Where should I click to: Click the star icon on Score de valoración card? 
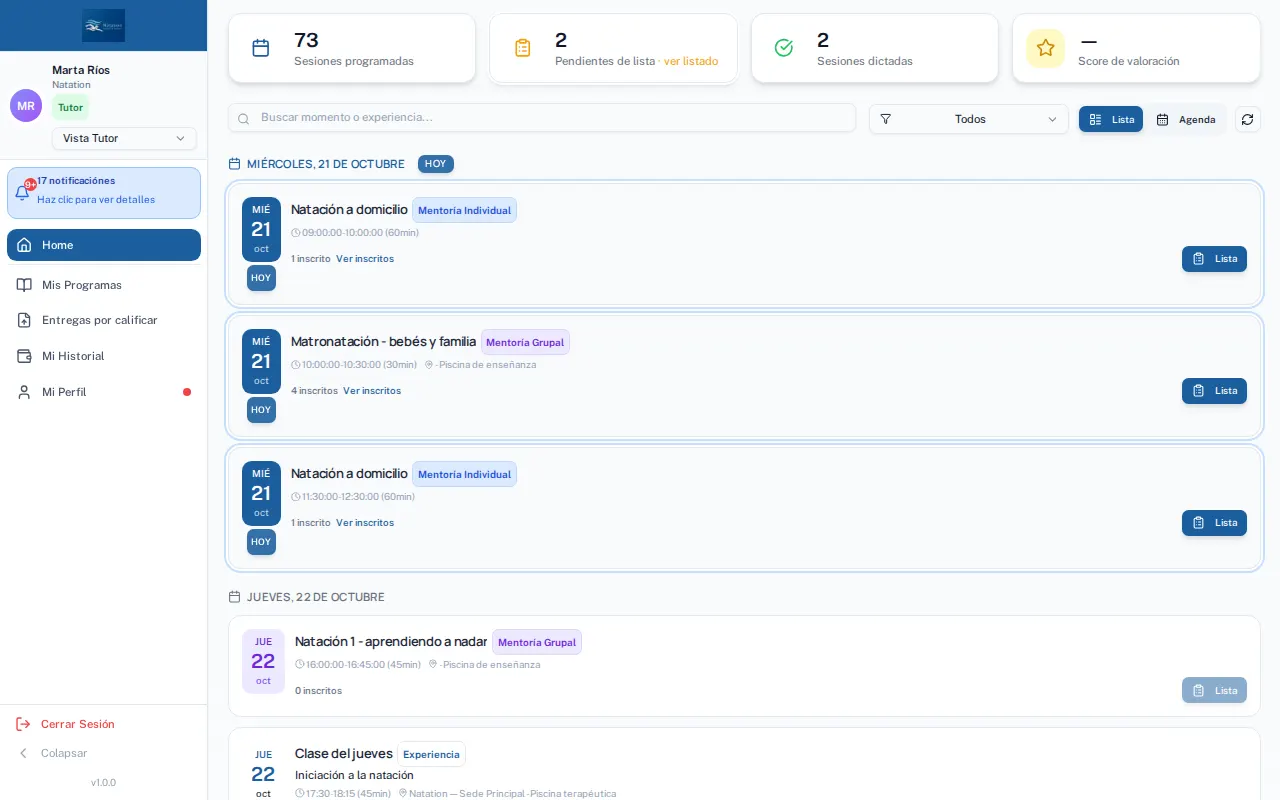coord(1045,48)
